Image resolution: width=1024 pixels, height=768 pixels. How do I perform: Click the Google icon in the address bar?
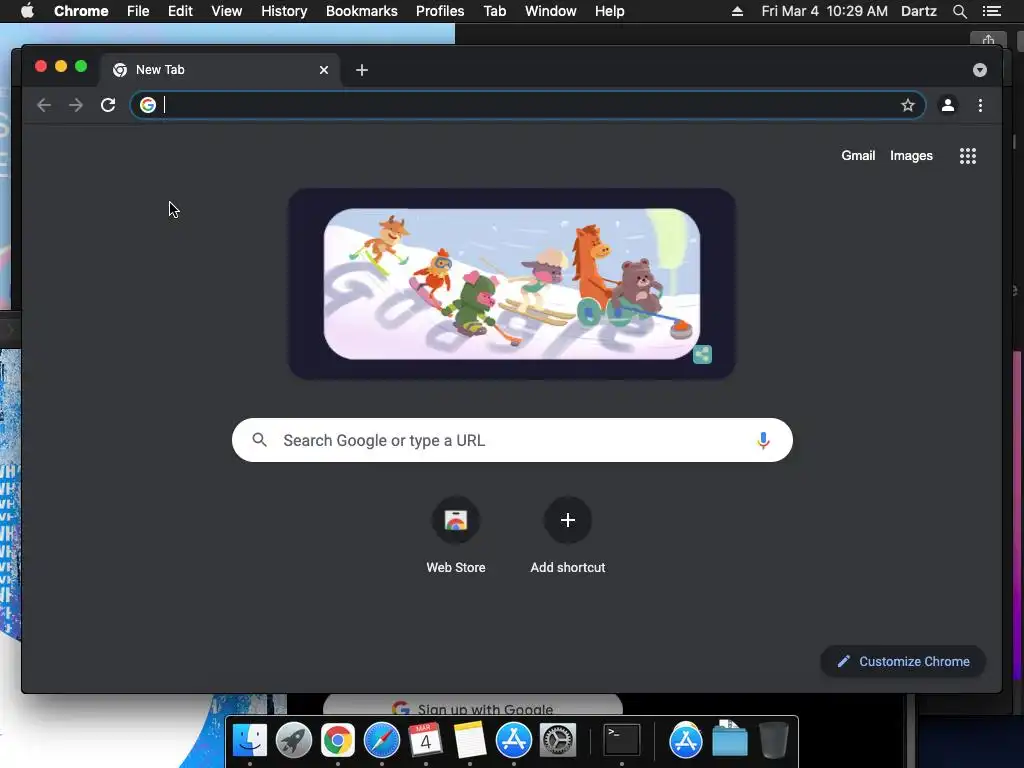point(148,104)
